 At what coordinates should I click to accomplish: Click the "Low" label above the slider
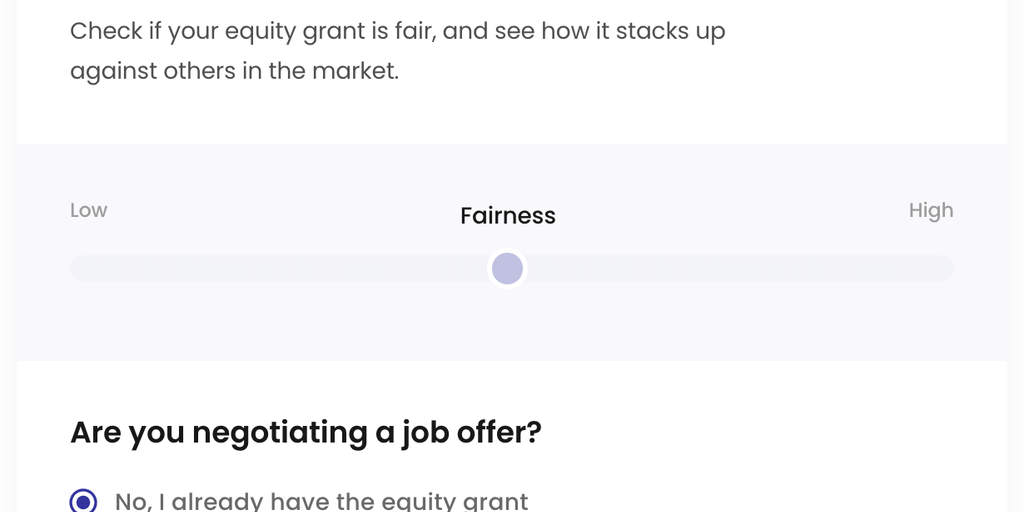click(88, 210)
